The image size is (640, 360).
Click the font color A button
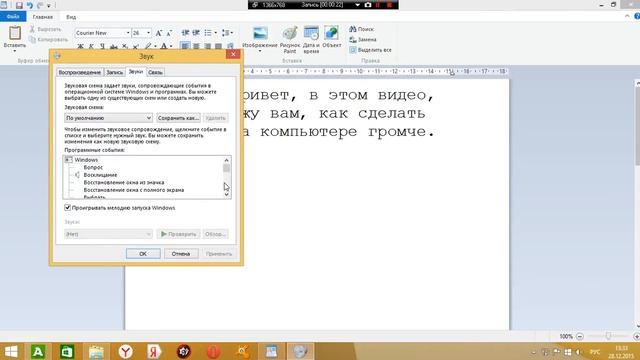point(164,46)
